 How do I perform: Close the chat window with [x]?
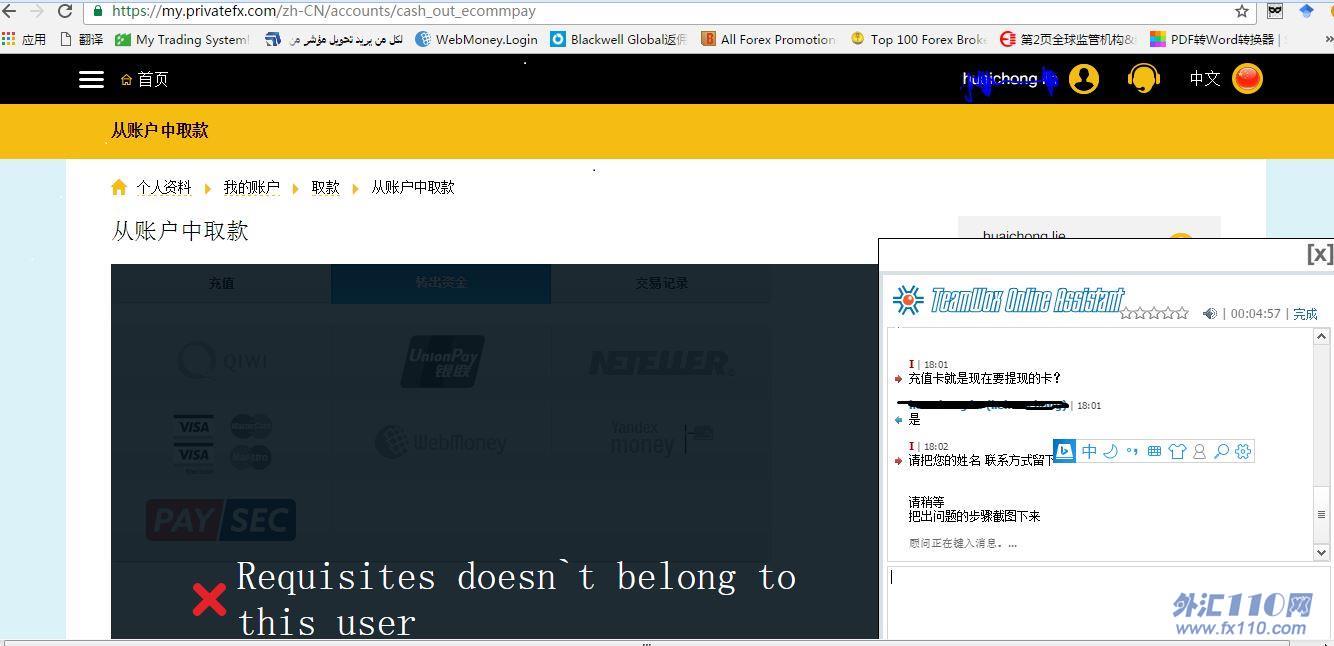point(1319,254)
